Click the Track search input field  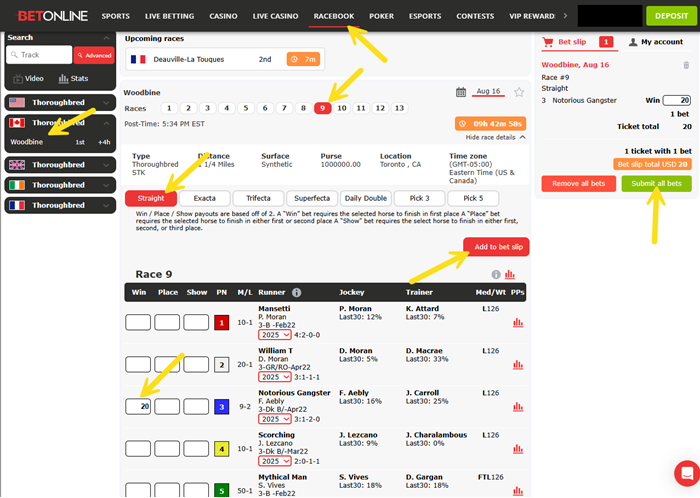pyautogui.click(x=40, y=55)
